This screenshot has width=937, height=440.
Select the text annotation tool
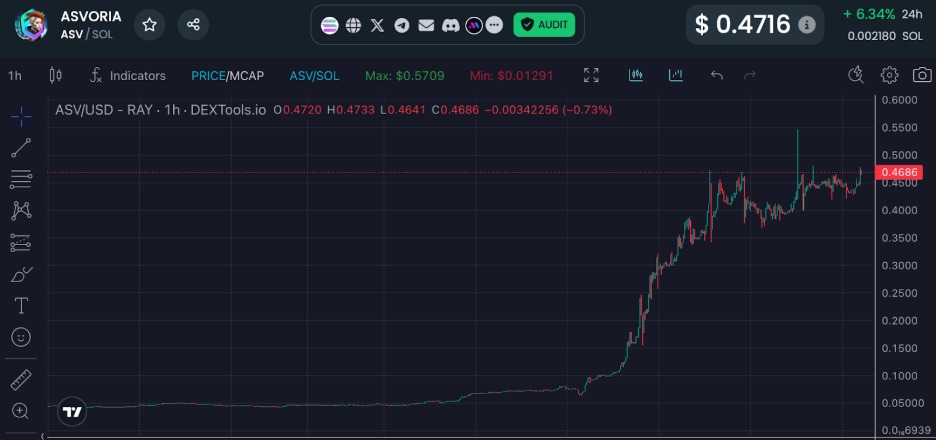[21, 305]
